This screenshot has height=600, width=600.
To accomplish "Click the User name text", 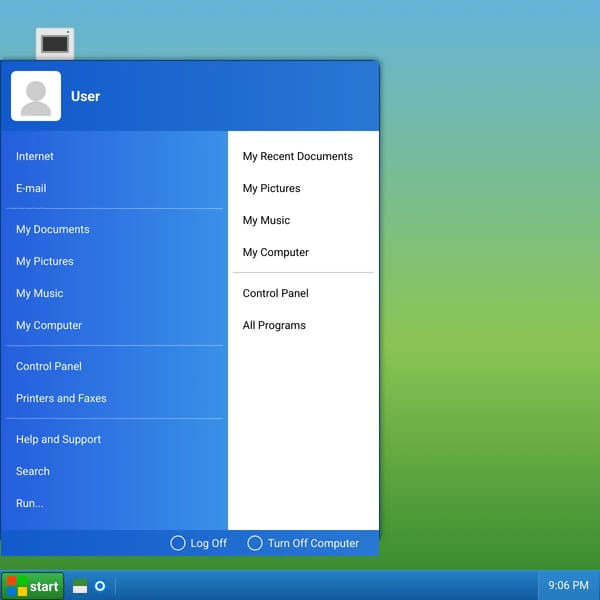I will coord(86,96).
